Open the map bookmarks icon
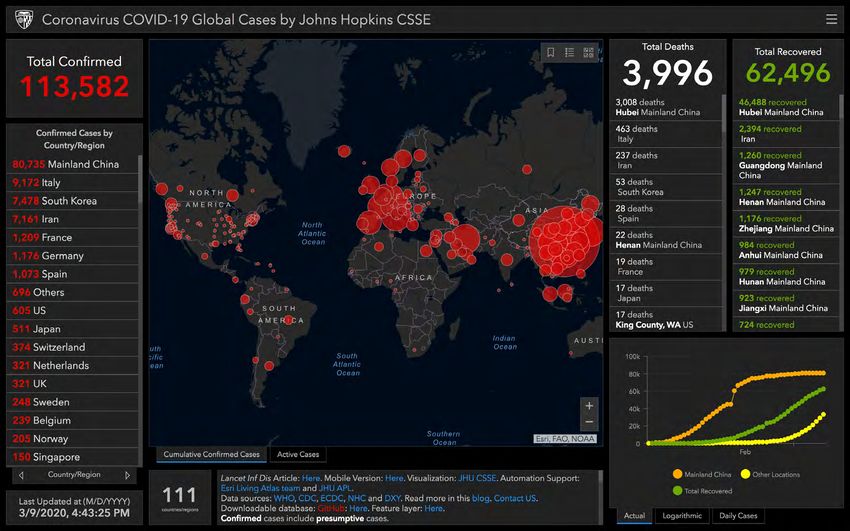850x531 pixels. pyautogui.click(x=550, y=52)
